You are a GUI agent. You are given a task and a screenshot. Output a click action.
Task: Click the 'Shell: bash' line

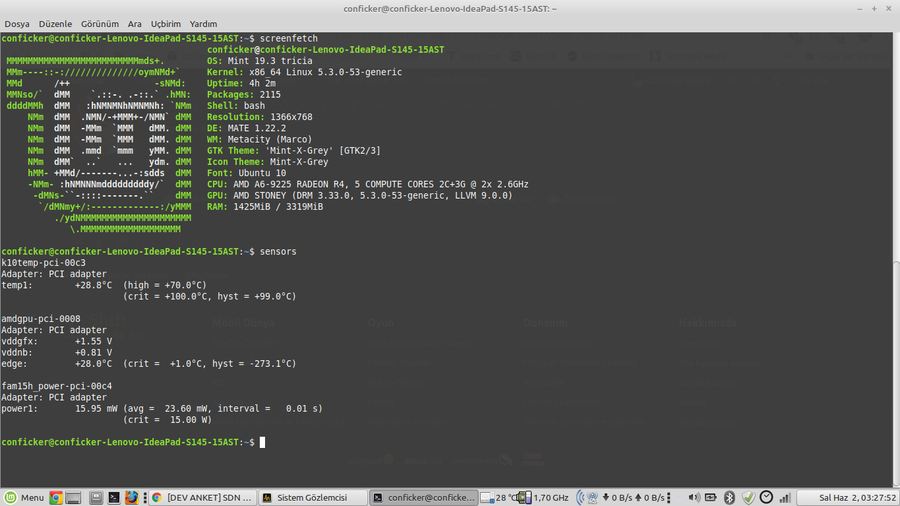coord(236,106)
